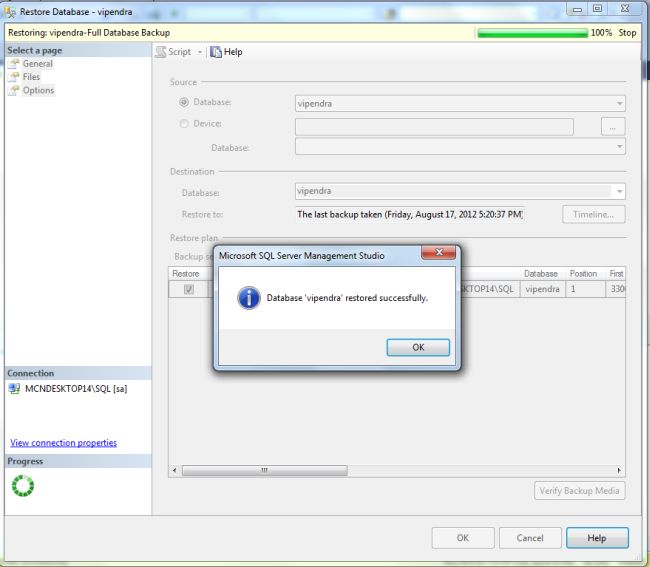Click the Options page icon

click(14, 90)
